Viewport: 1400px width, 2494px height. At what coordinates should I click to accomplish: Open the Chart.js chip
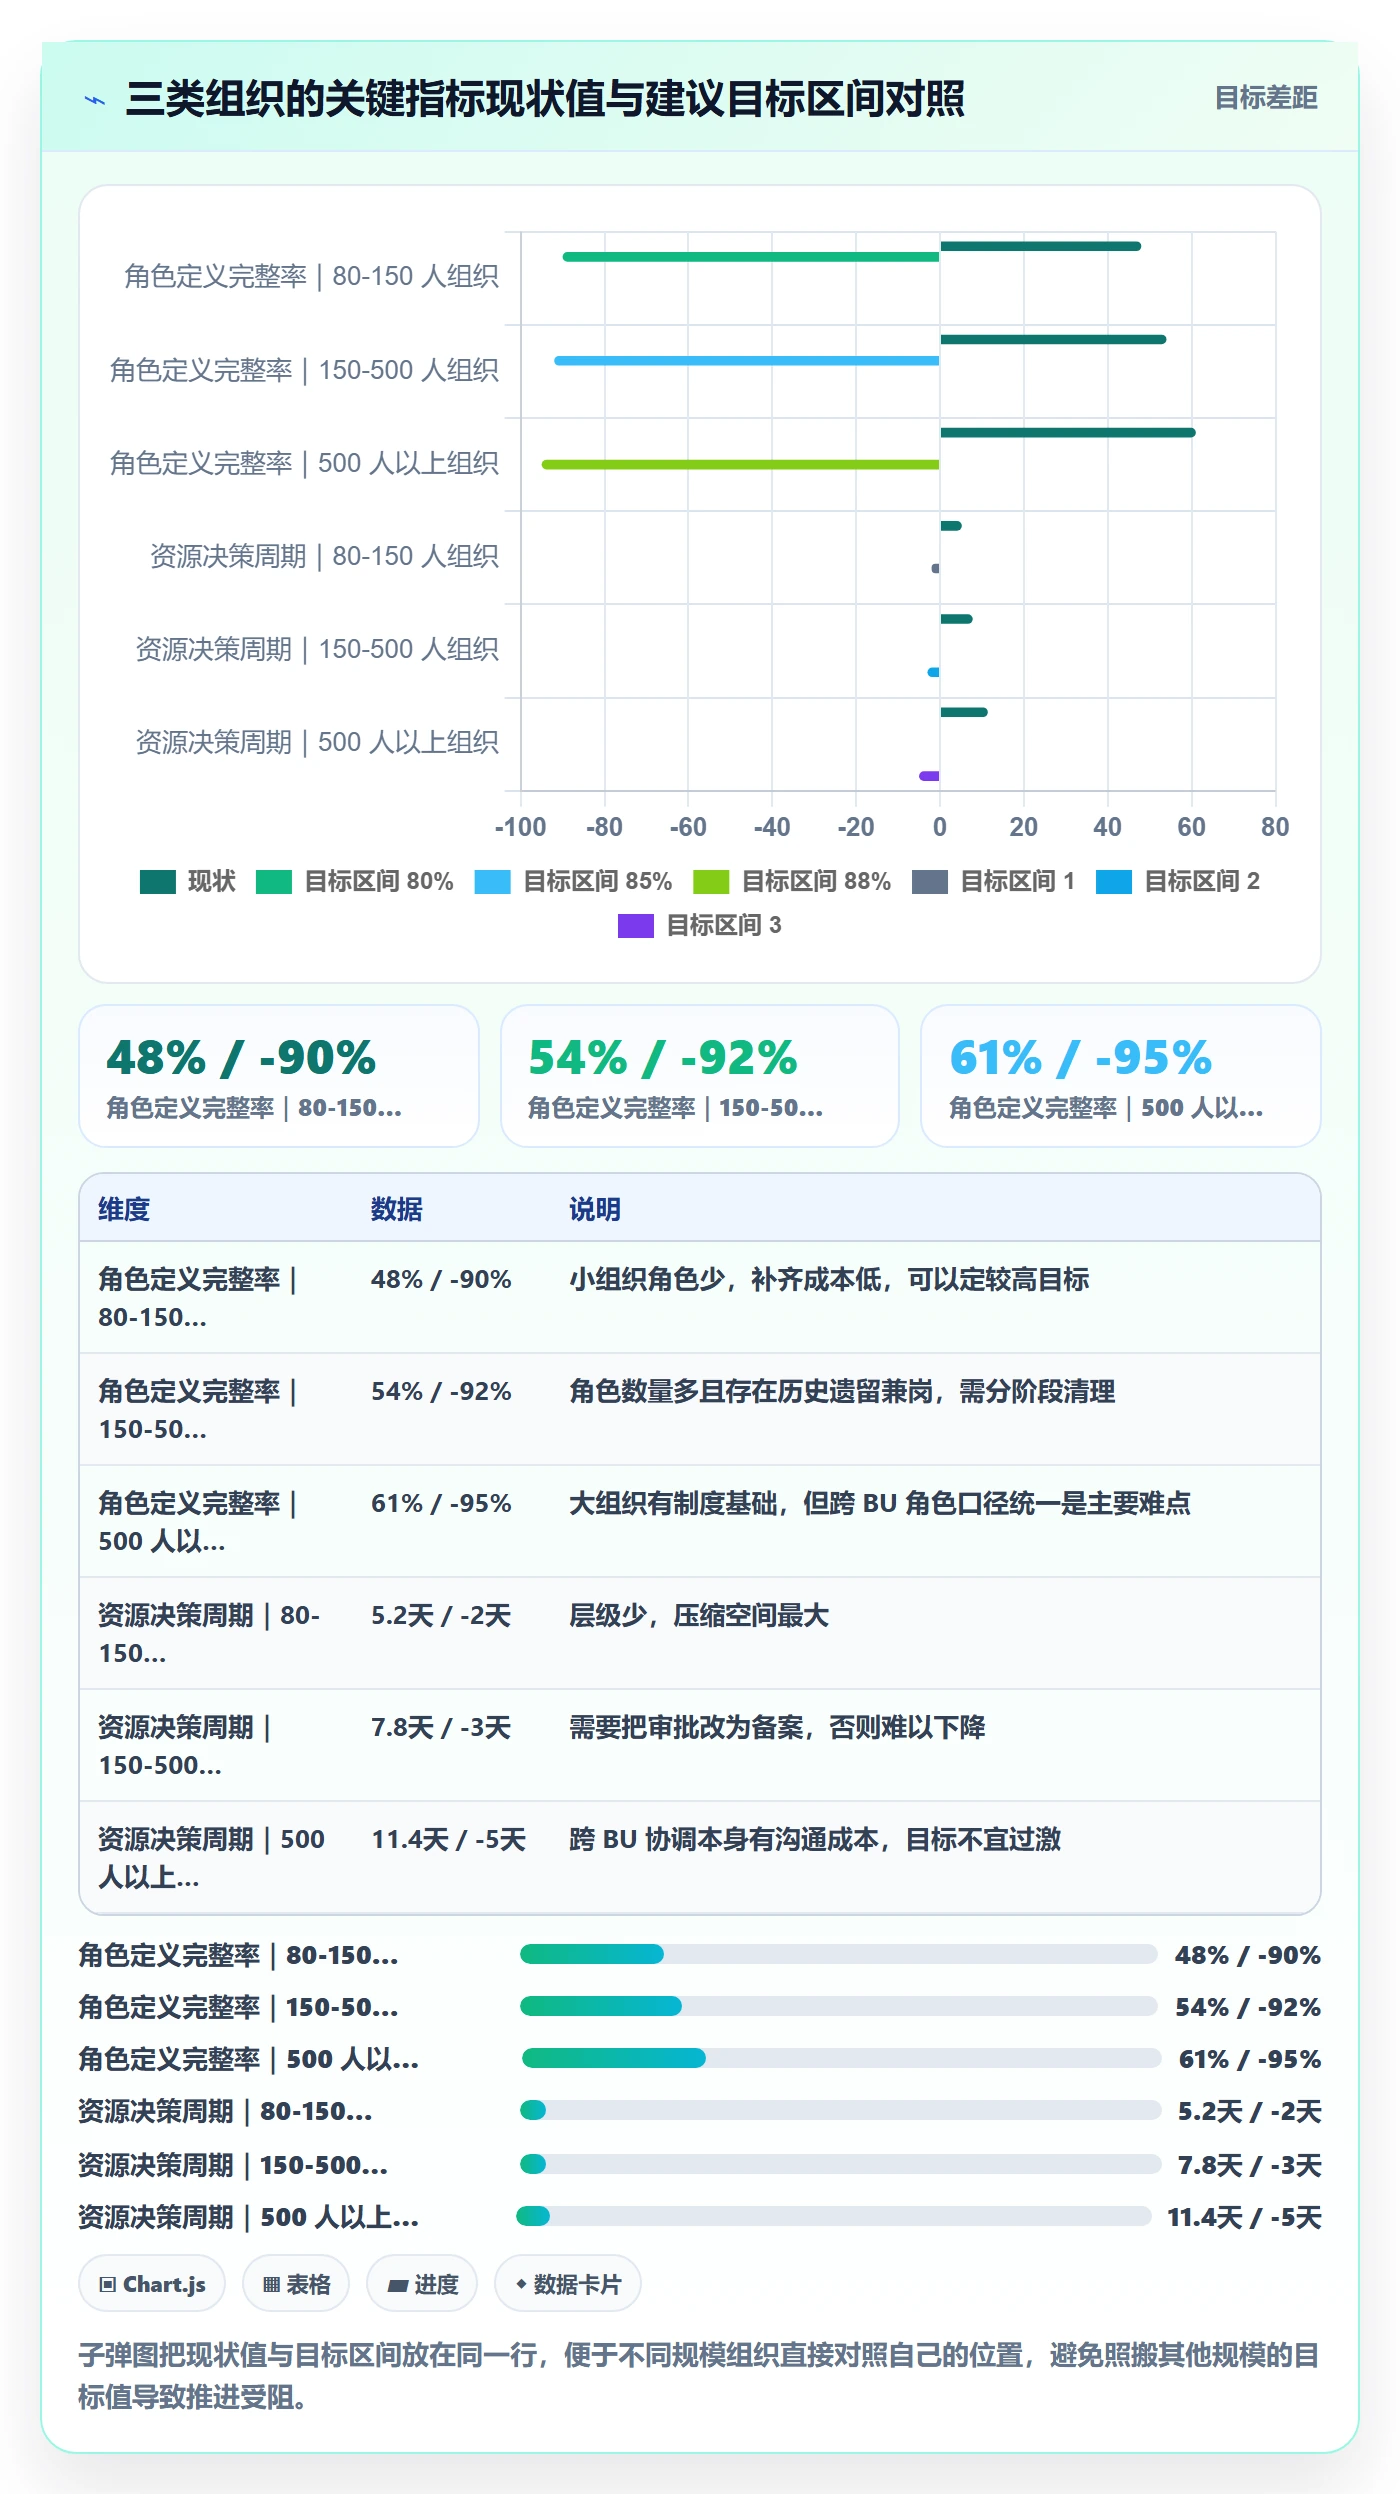(152, 2284)
